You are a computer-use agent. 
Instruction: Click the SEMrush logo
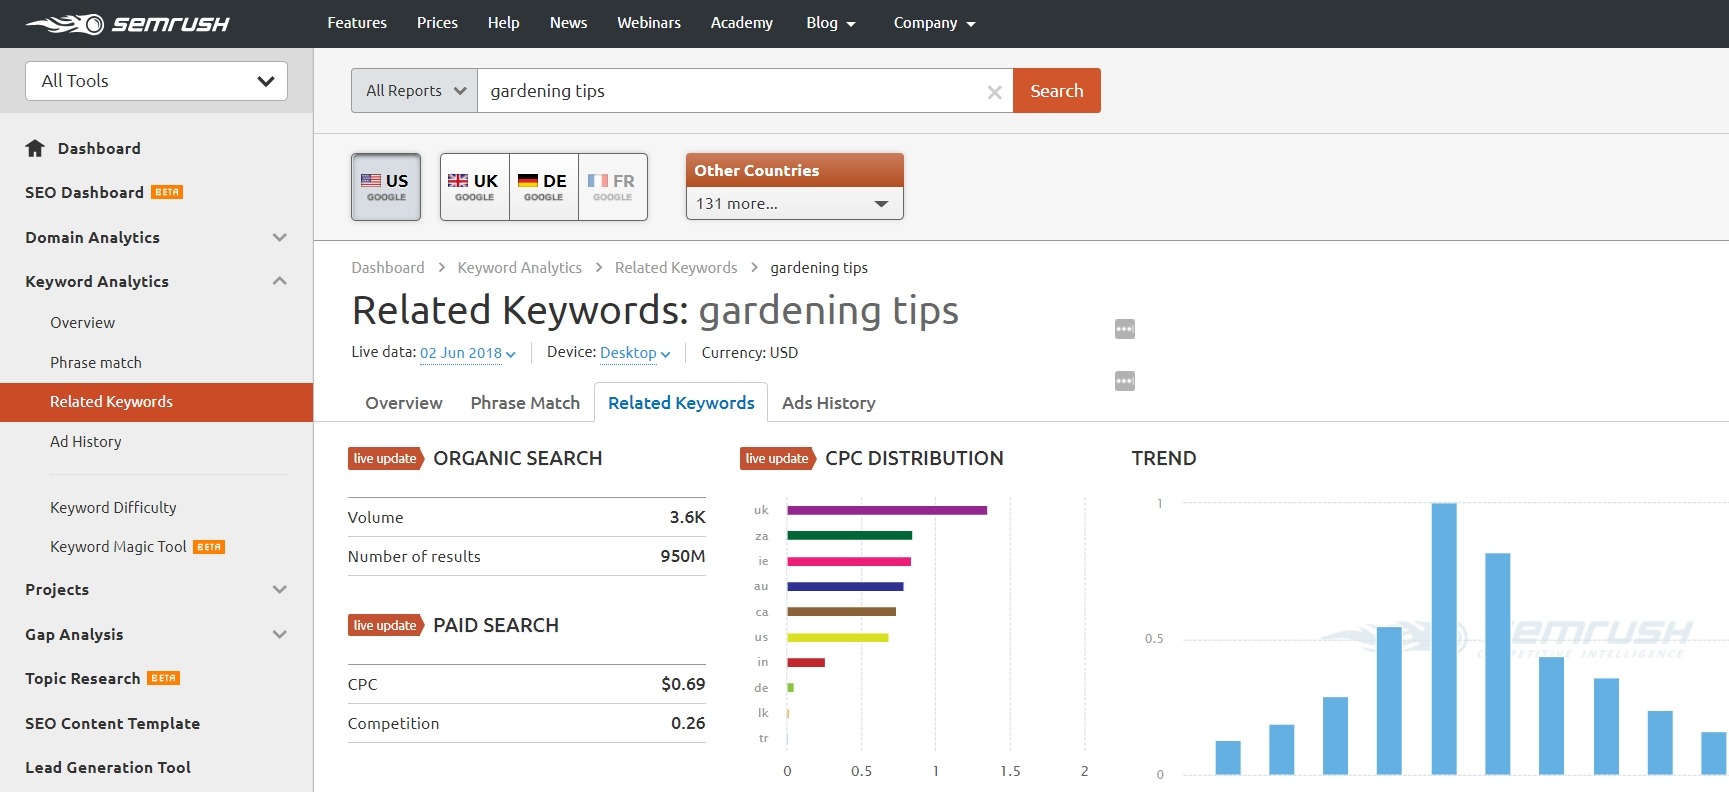127,24
